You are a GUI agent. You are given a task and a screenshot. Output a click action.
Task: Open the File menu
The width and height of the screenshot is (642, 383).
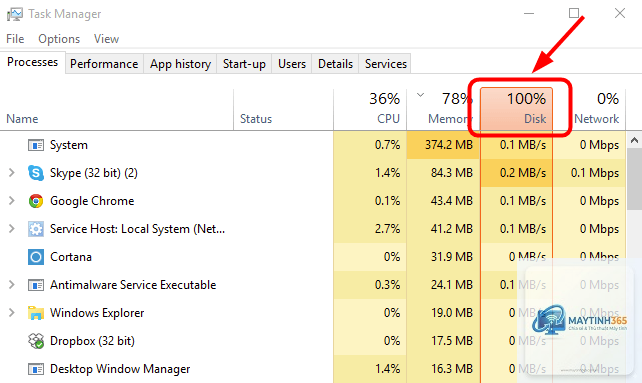click(x=15, y=39)
